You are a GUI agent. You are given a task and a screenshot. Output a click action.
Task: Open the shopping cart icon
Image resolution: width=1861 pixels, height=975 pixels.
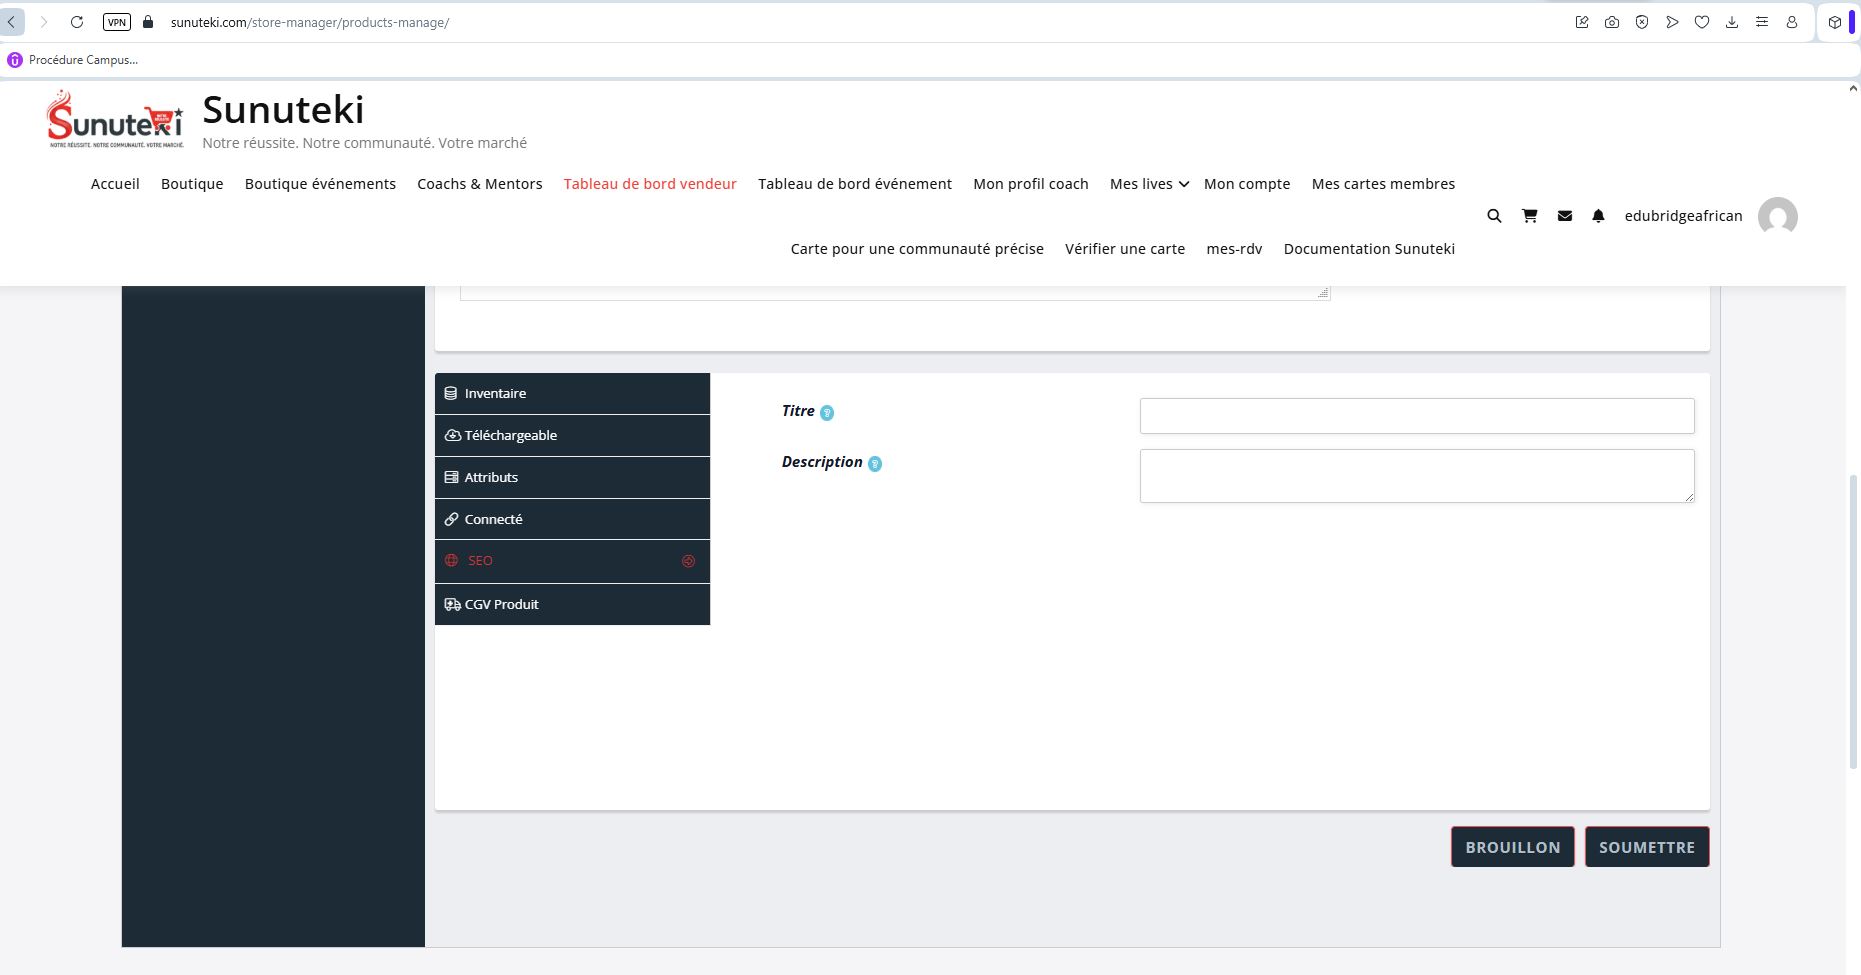1529,216
